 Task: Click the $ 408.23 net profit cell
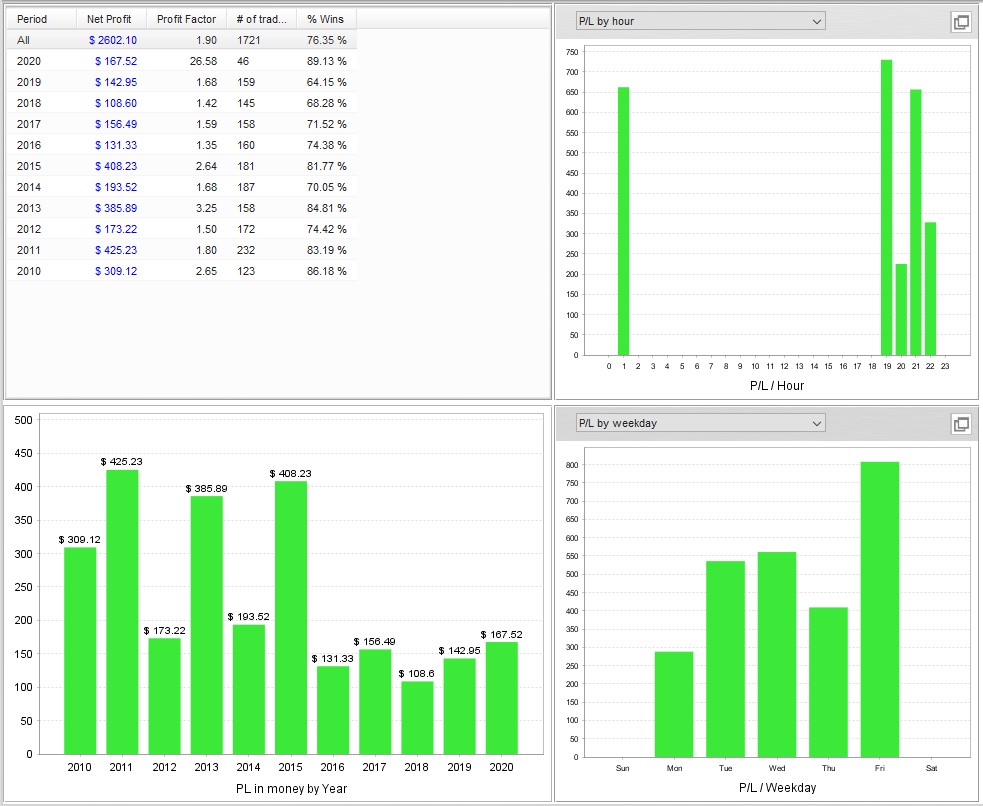pos(116,166)
